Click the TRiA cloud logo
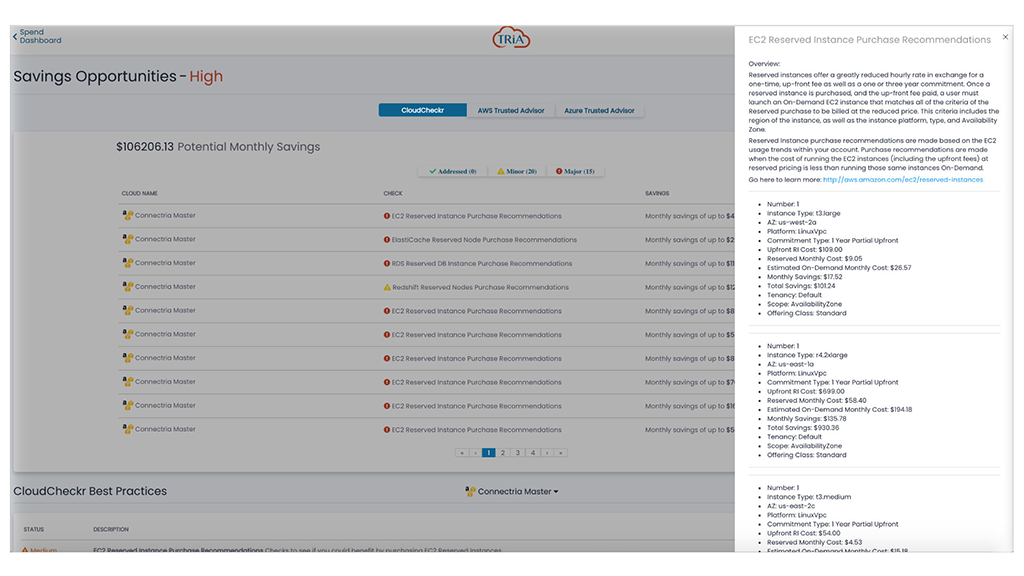Screen dimensions: 1024x576 pos(511,38)
